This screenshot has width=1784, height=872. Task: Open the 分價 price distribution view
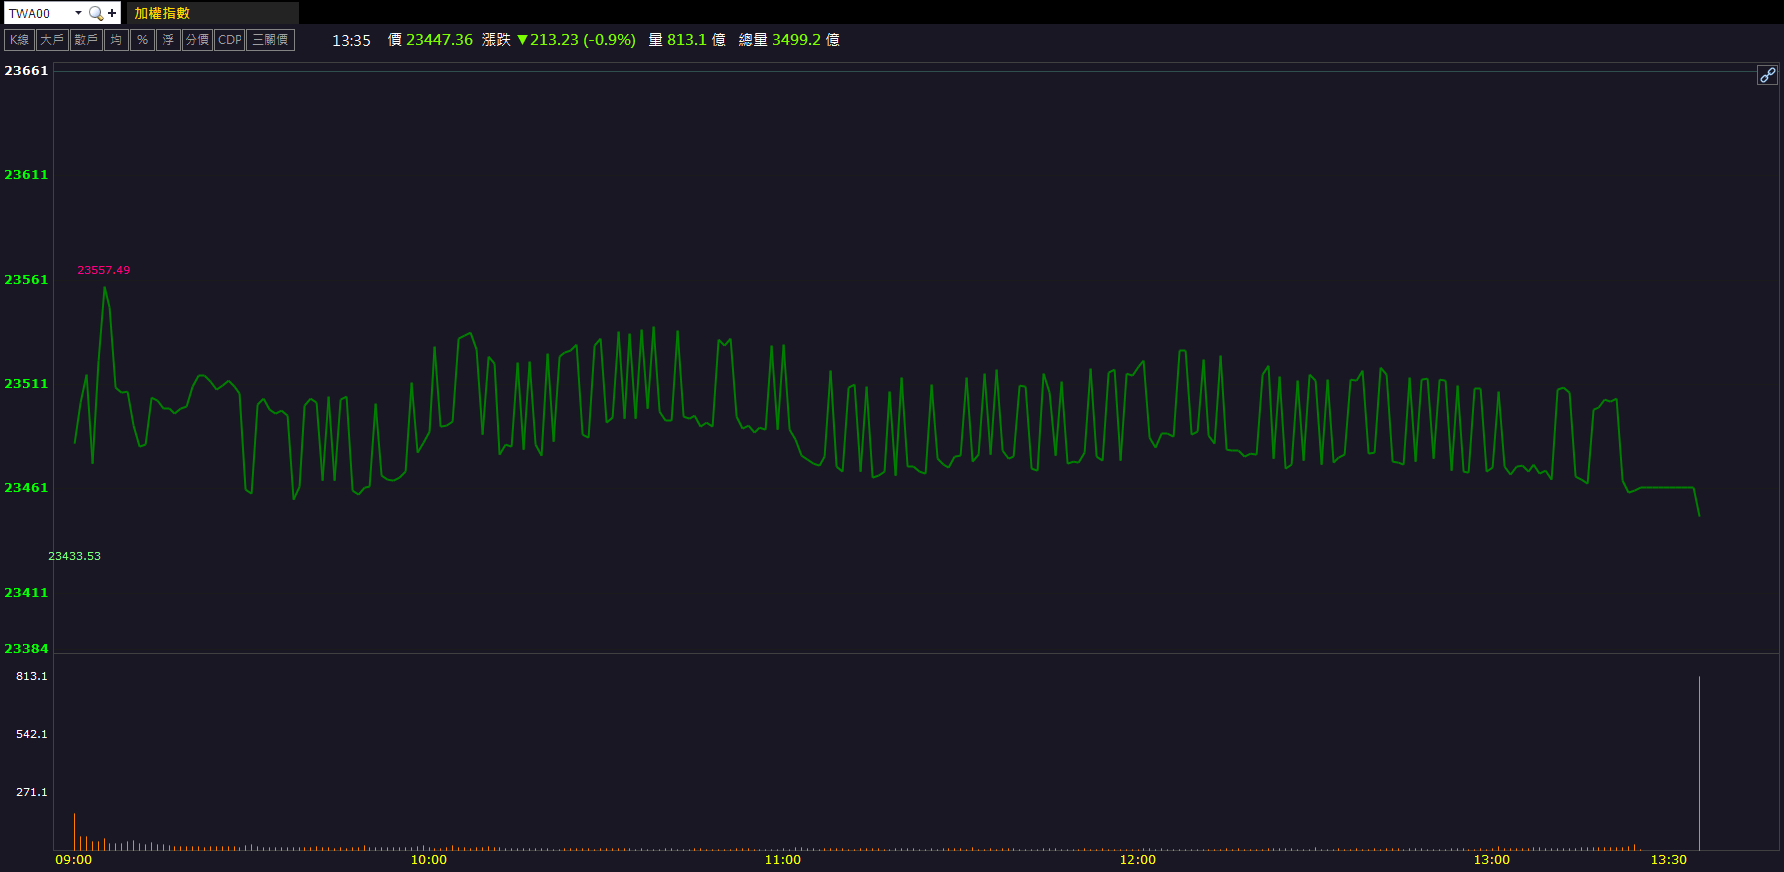click(197, 40)
